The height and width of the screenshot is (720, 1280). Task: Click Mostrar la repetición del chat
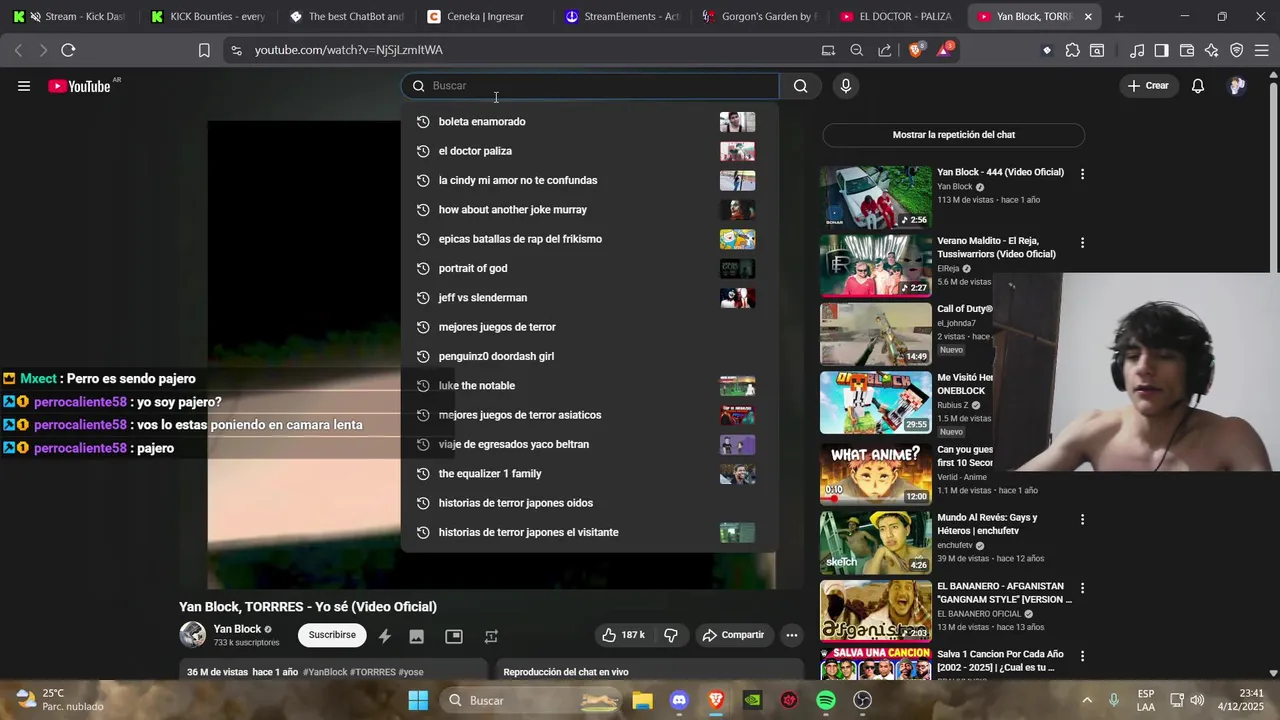(953, 135)
